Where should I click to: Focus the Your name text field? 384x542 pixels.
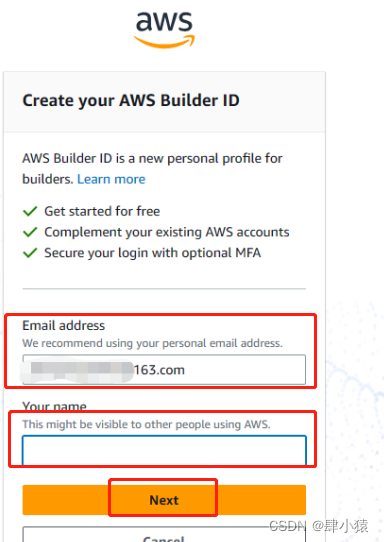tap(164, 450)
